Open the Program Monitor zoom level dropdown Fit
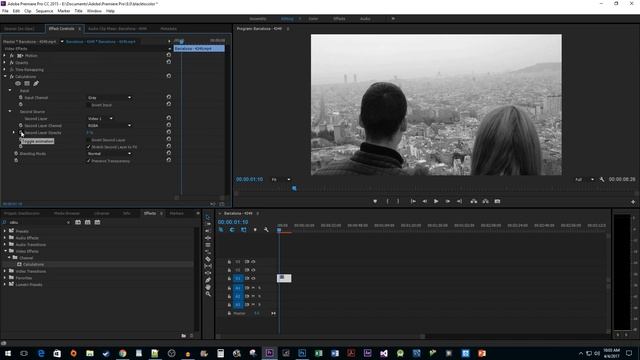The width and height of the screenshot is (640, 360). click(281, 179)
